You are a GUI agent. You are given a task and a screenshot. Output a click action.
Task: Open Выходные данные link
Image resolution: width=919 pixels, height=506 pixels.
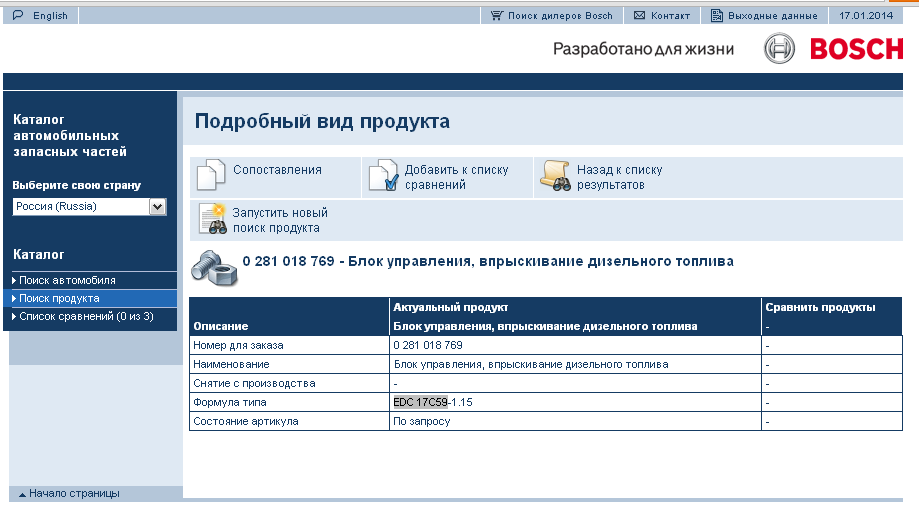point(772,16)
